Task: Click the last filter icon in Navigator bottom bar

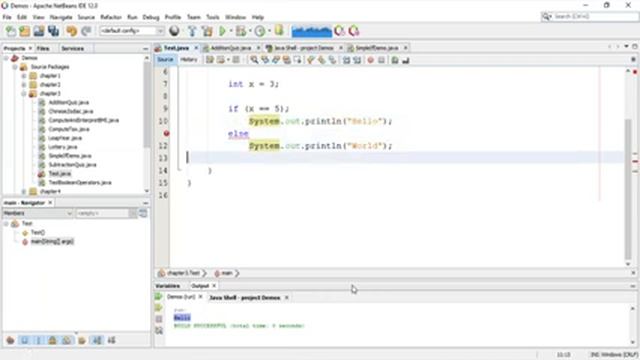Action: click(x=111, y=340)
